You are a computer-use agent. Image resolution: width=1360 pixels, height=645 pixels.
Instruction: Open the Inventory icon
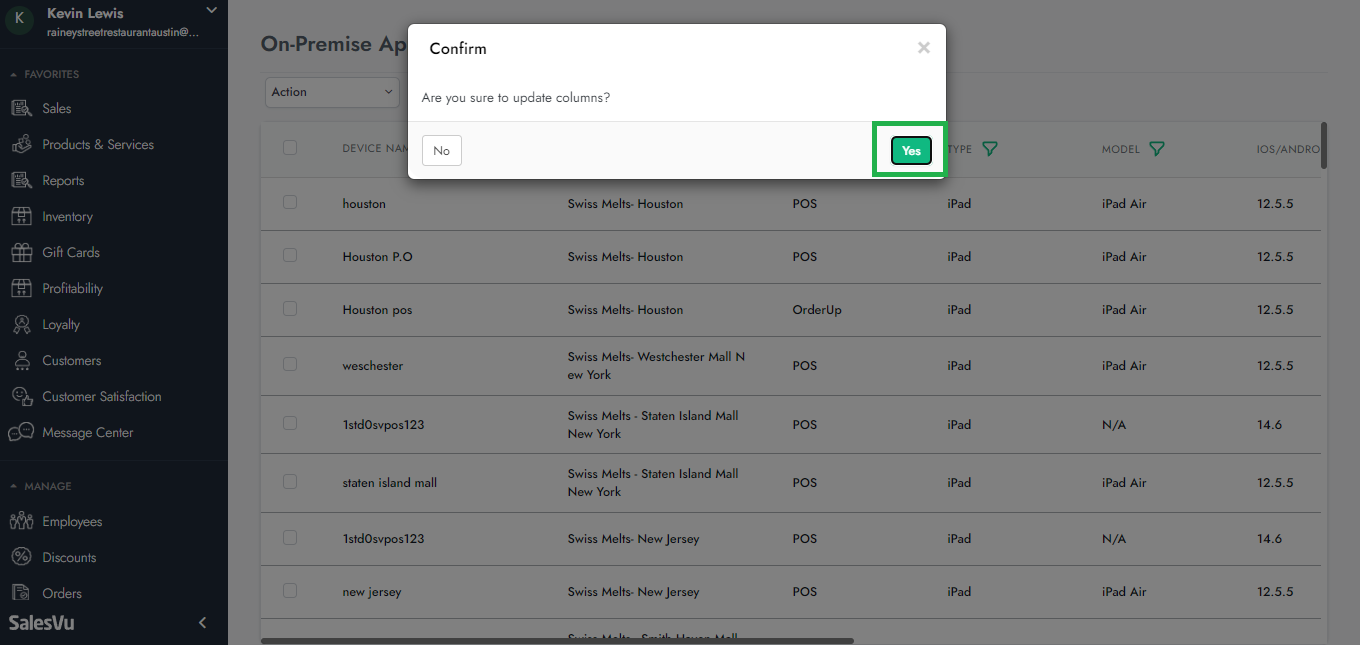[x=21, y=216]
